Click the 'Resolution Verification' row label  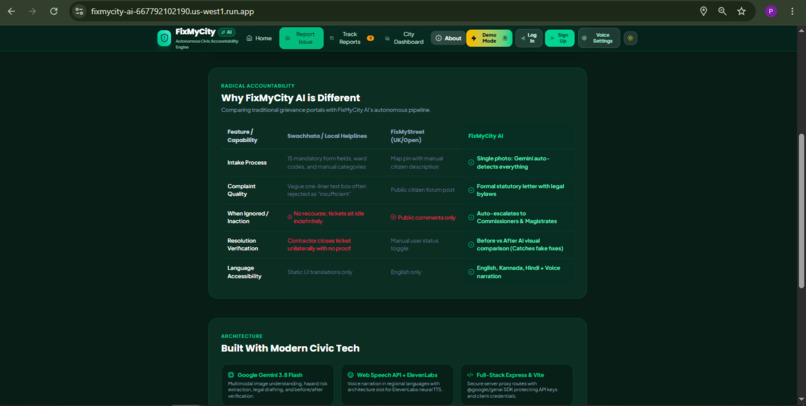click(x=243, y=245)
